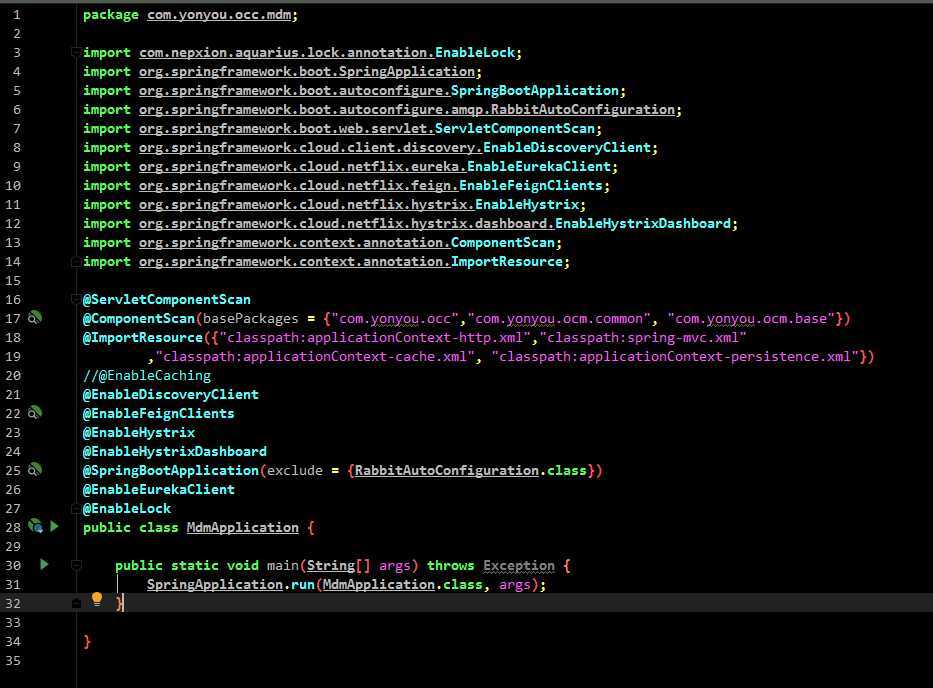Click the @EnableHystrix annotation on line 23
Viewport: 933px width, 688px height.
[x=139, y=433]
